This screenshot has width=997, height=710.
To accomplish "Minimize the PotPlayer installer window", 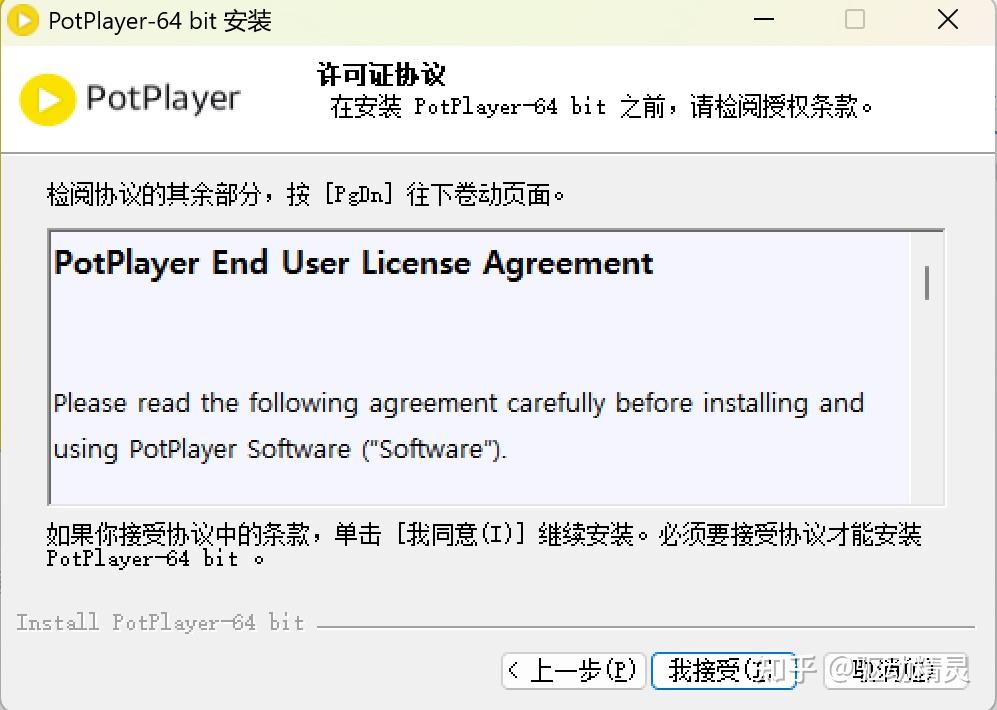I will (763, 20).
